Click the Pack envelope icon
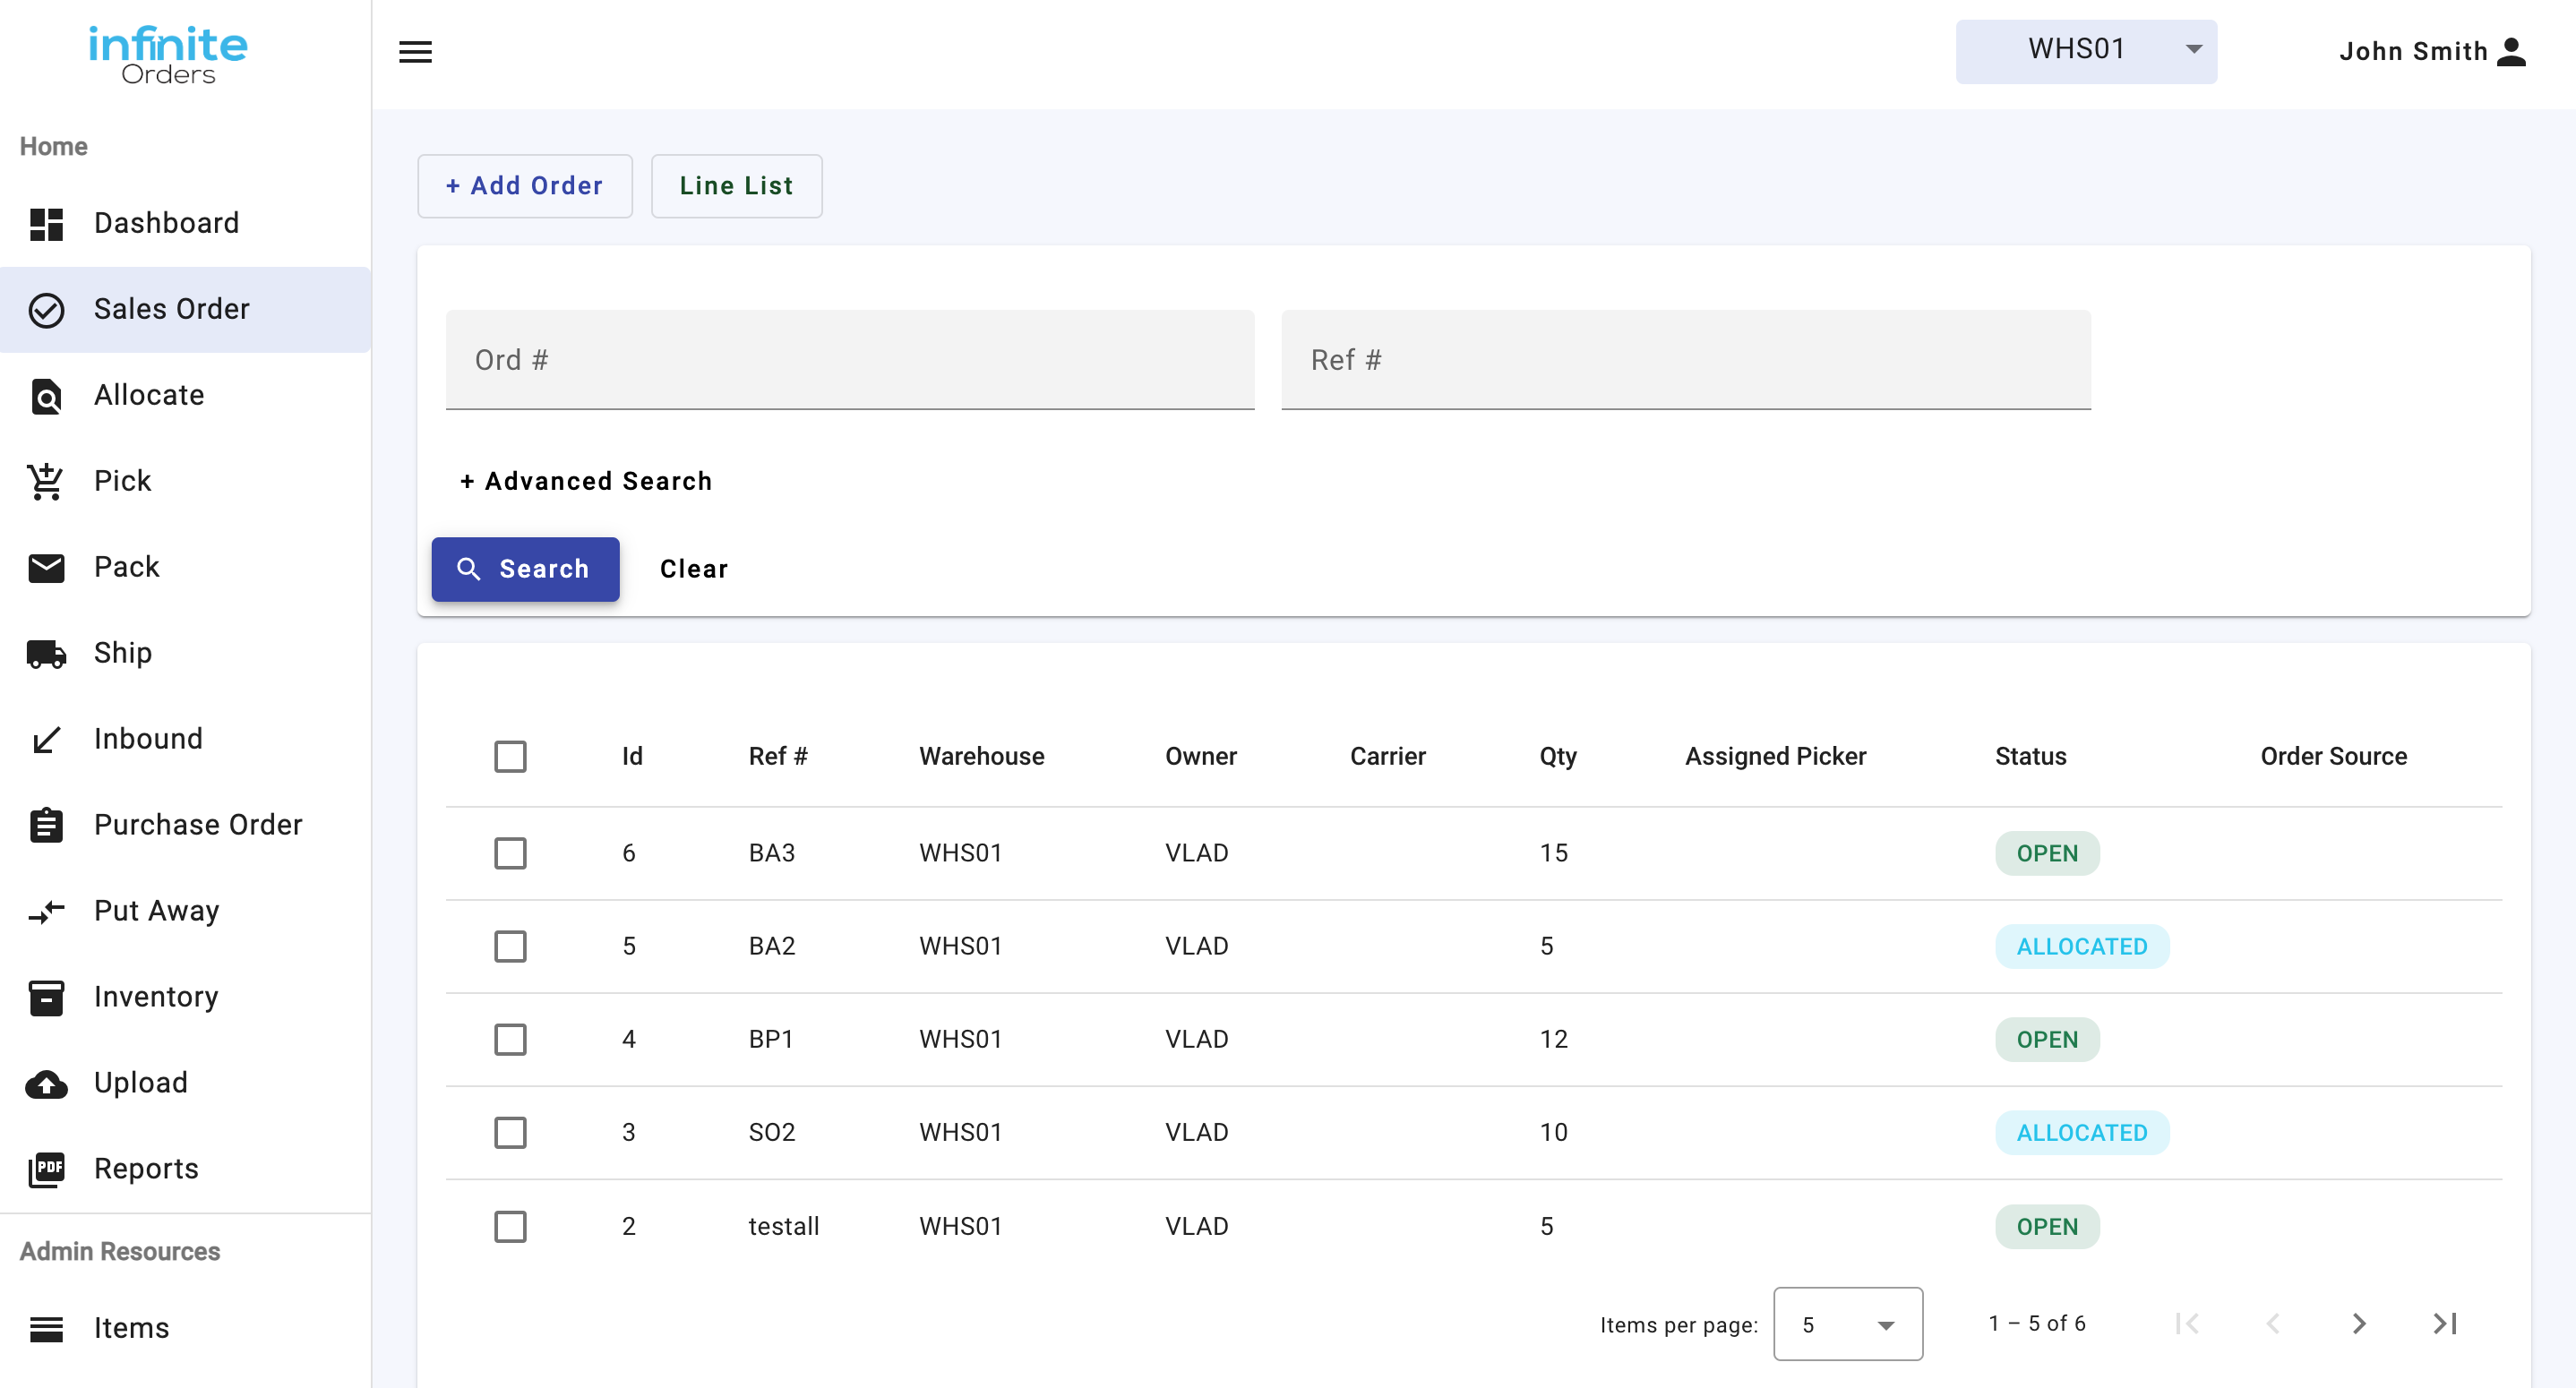This screenshot has height=1388, width=2576. coord(46,567)
